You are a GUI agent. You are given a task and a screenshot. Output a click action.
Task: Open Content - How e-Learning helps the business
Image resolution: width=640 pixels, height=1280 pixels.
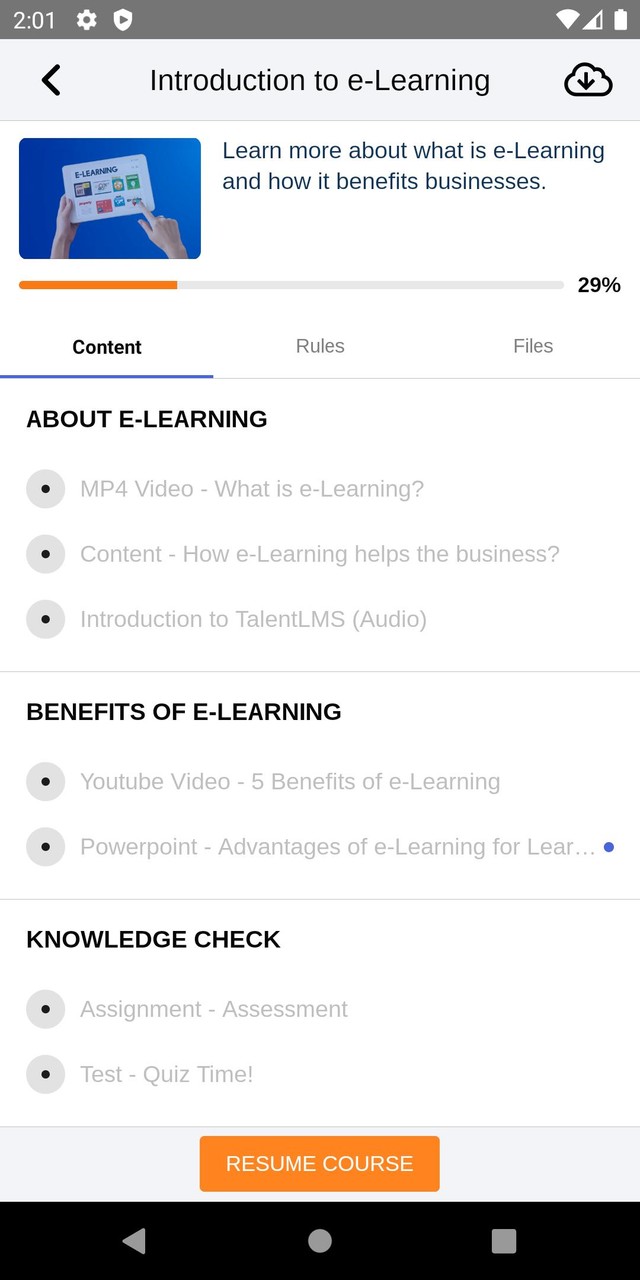point(320,554)
